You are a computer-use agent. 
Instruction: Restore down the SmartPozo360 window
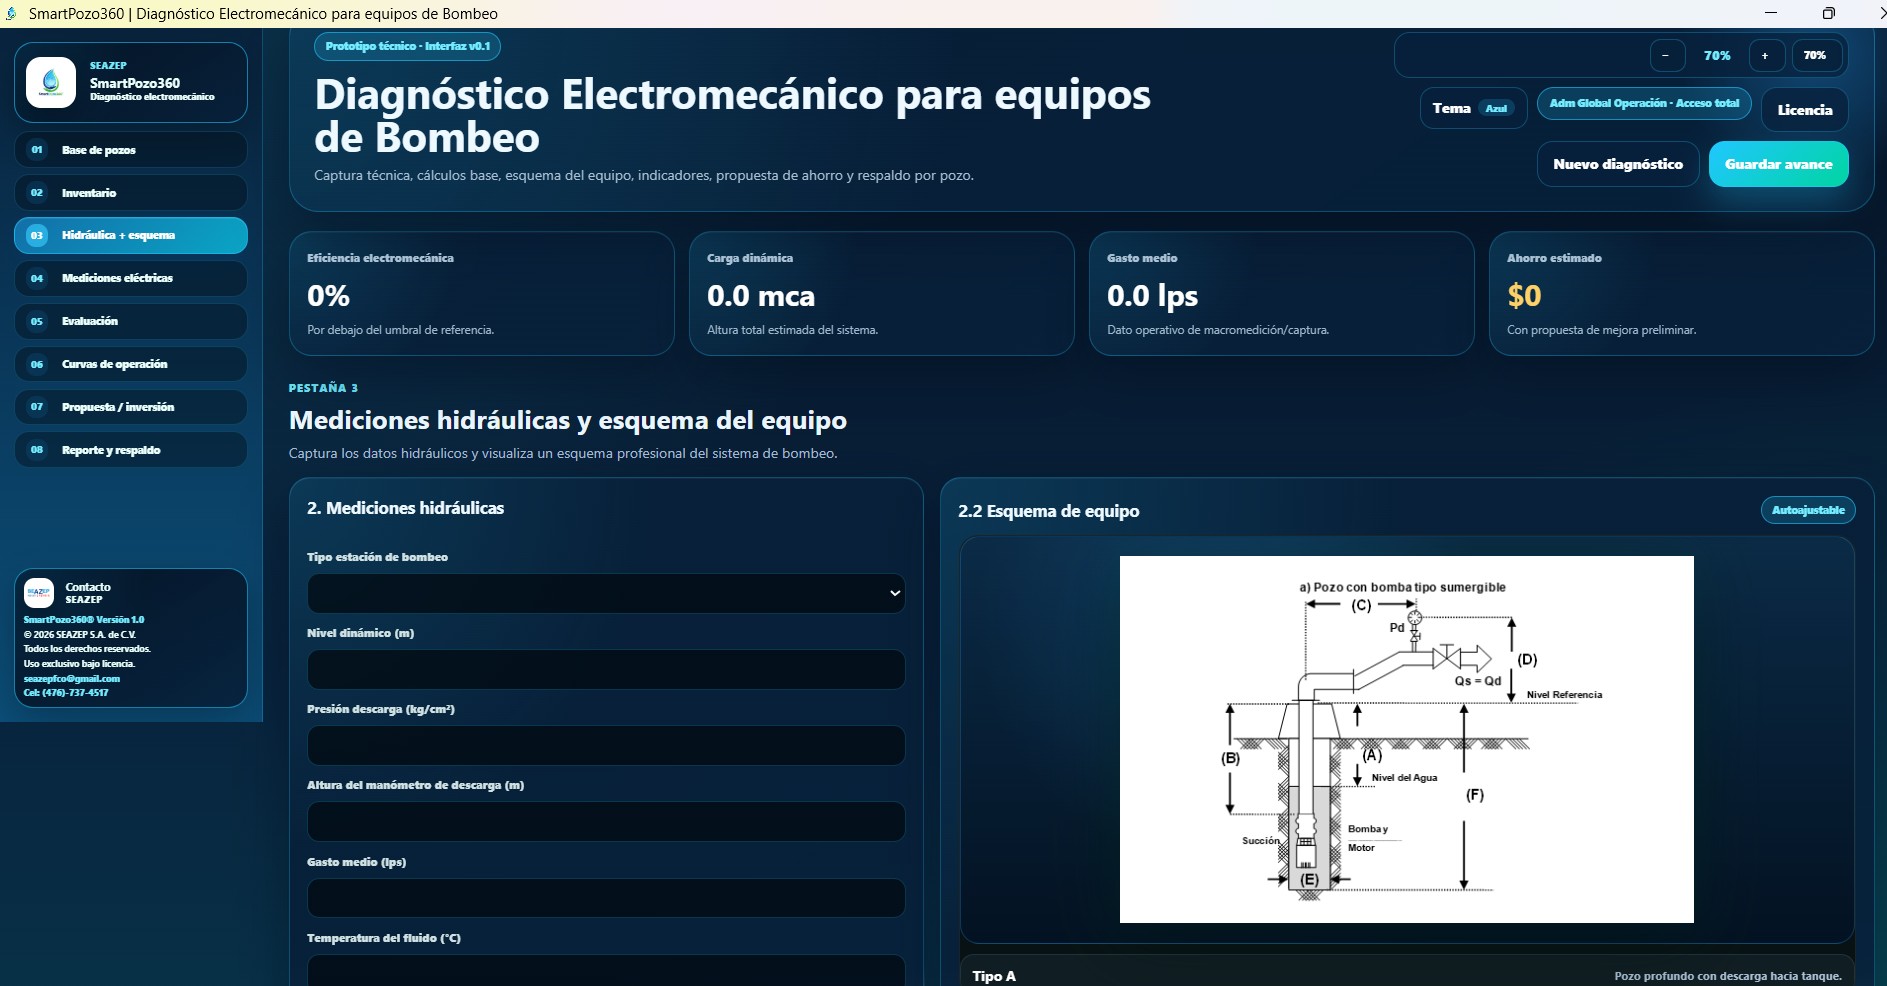(1829, 14)
